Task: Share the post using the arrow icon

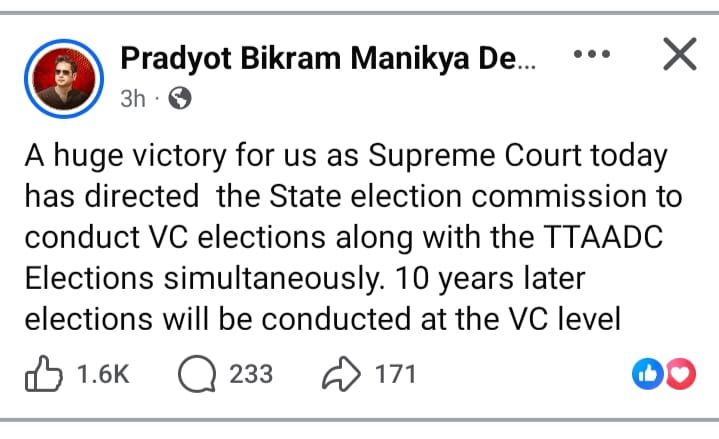Action: tap(340, 374)
